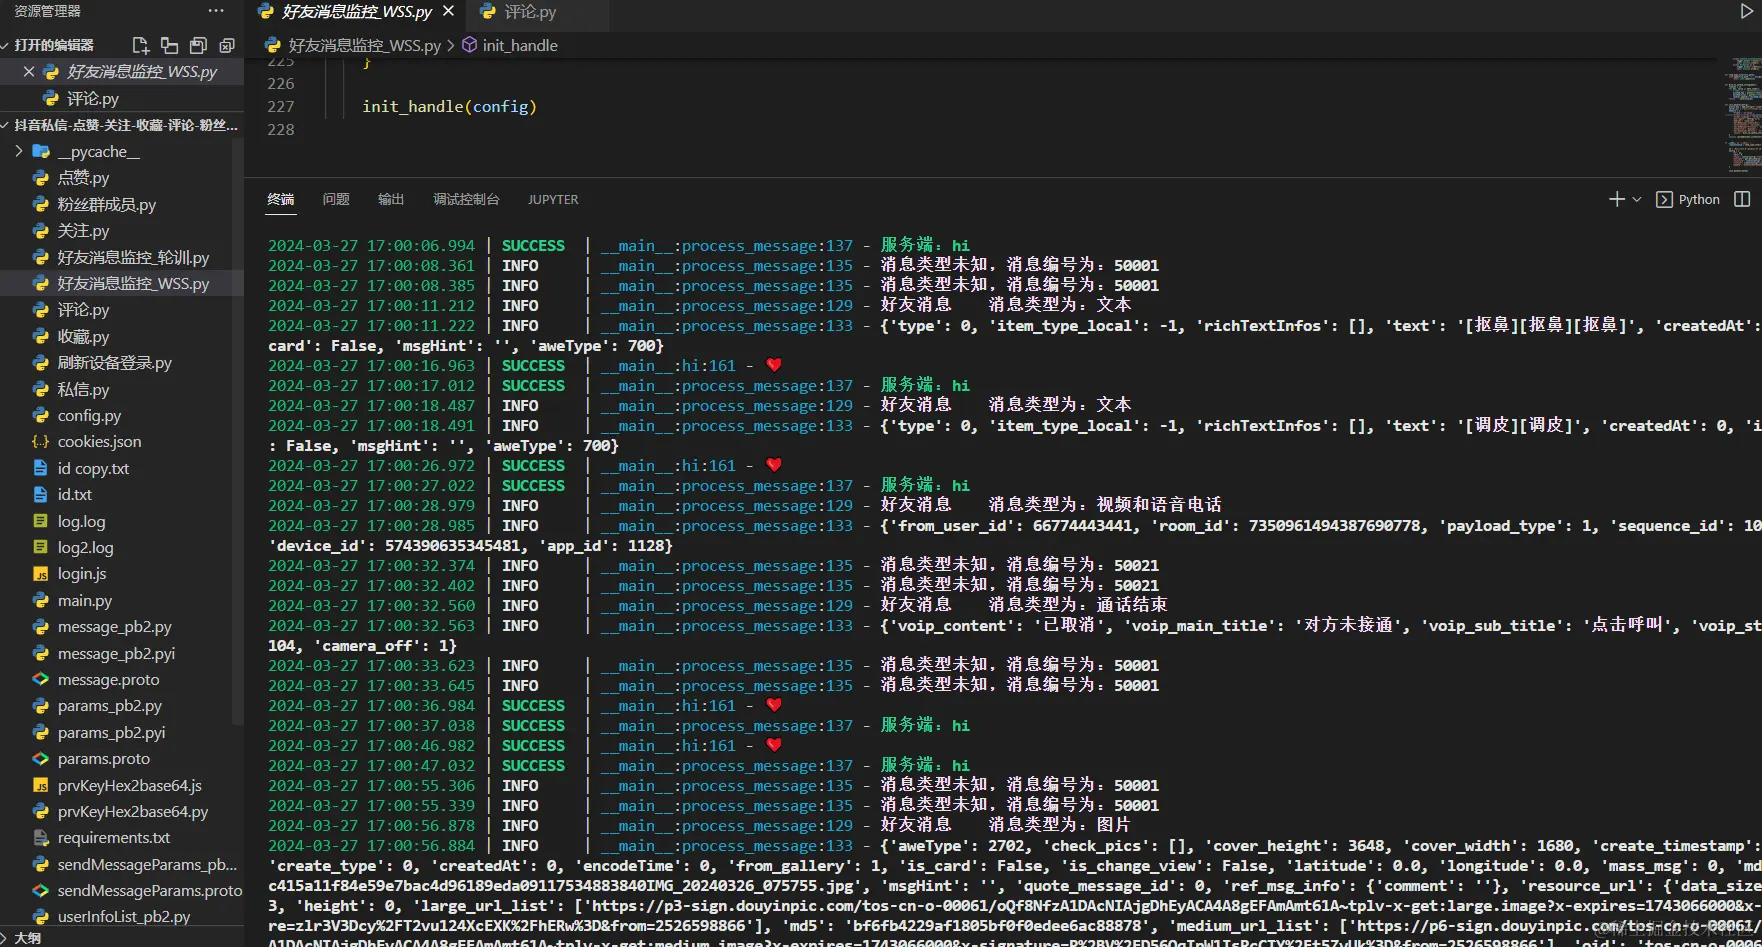
Task: Create a new terminal with plus icon
Action: point(1616,199)
